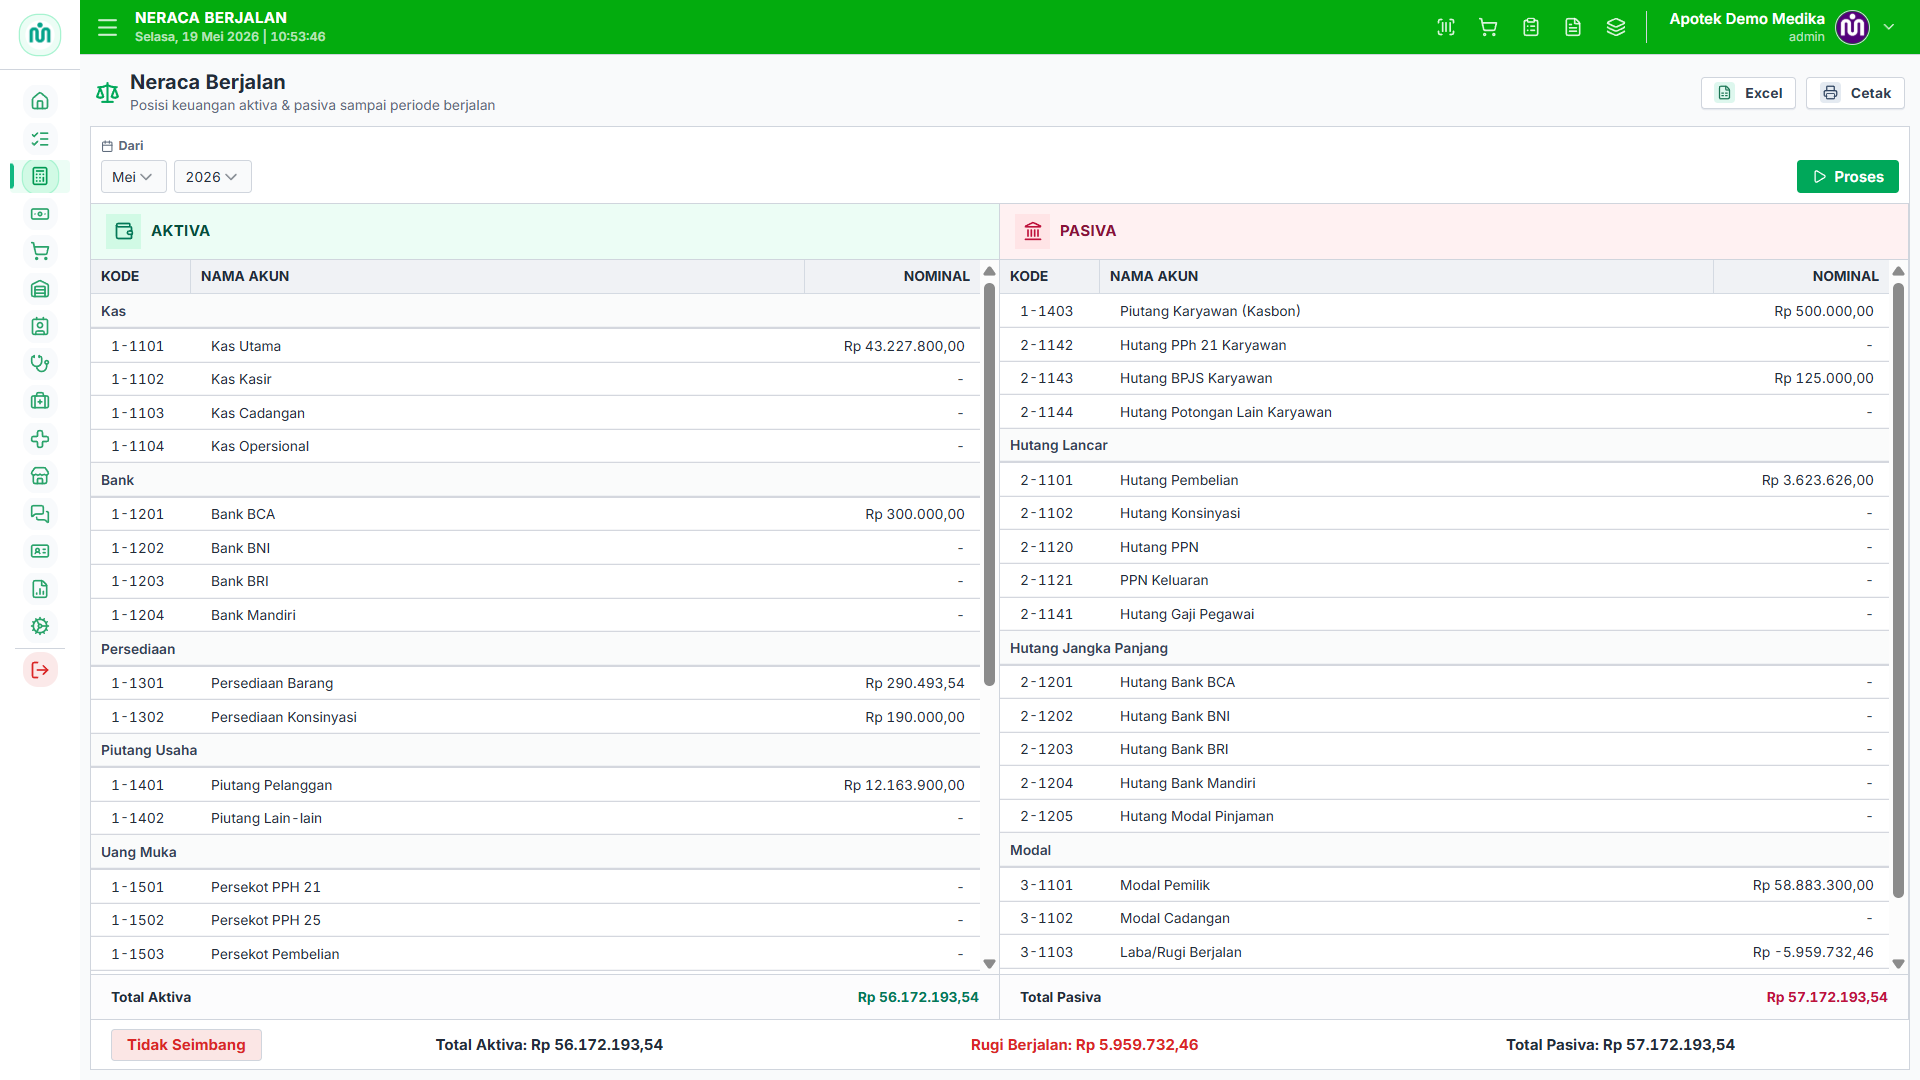Viewport: 1920px width, 1080px height.
Task: Open the Mei month dropdown
Action: (x=133, y=177)
